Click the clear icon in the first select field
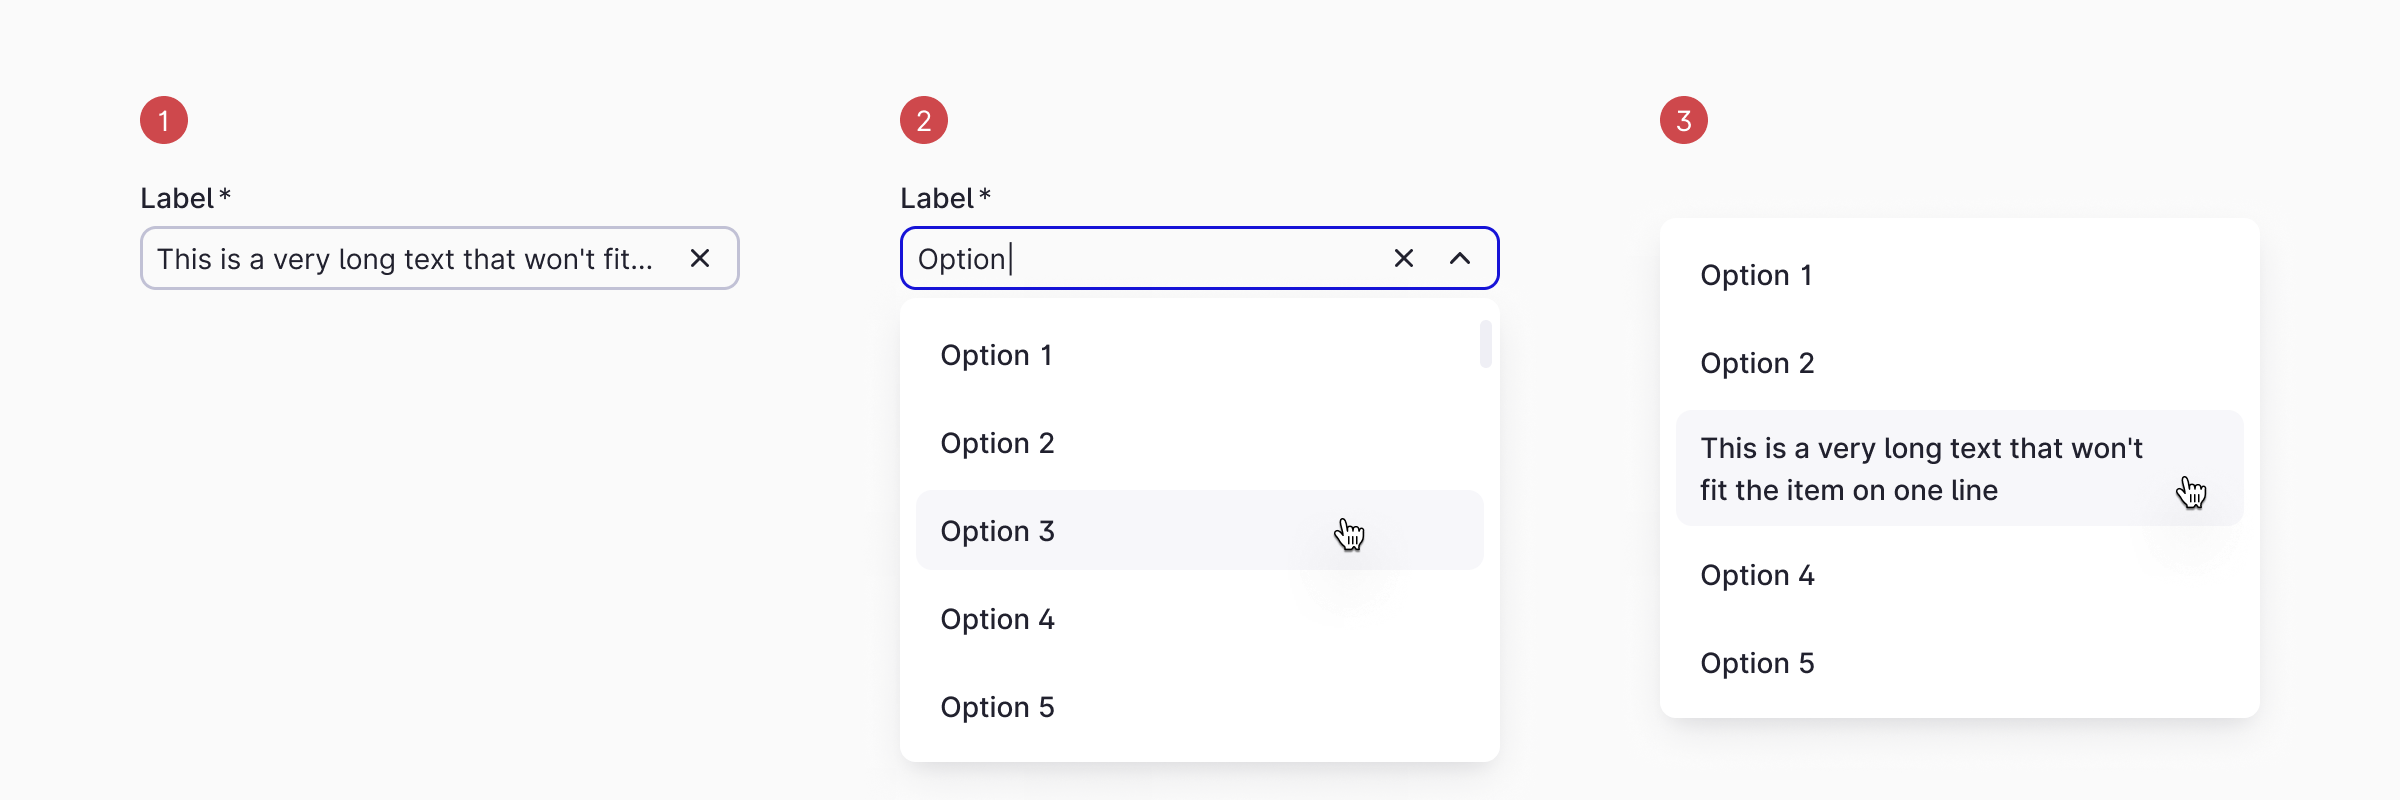 coord(699,258)
